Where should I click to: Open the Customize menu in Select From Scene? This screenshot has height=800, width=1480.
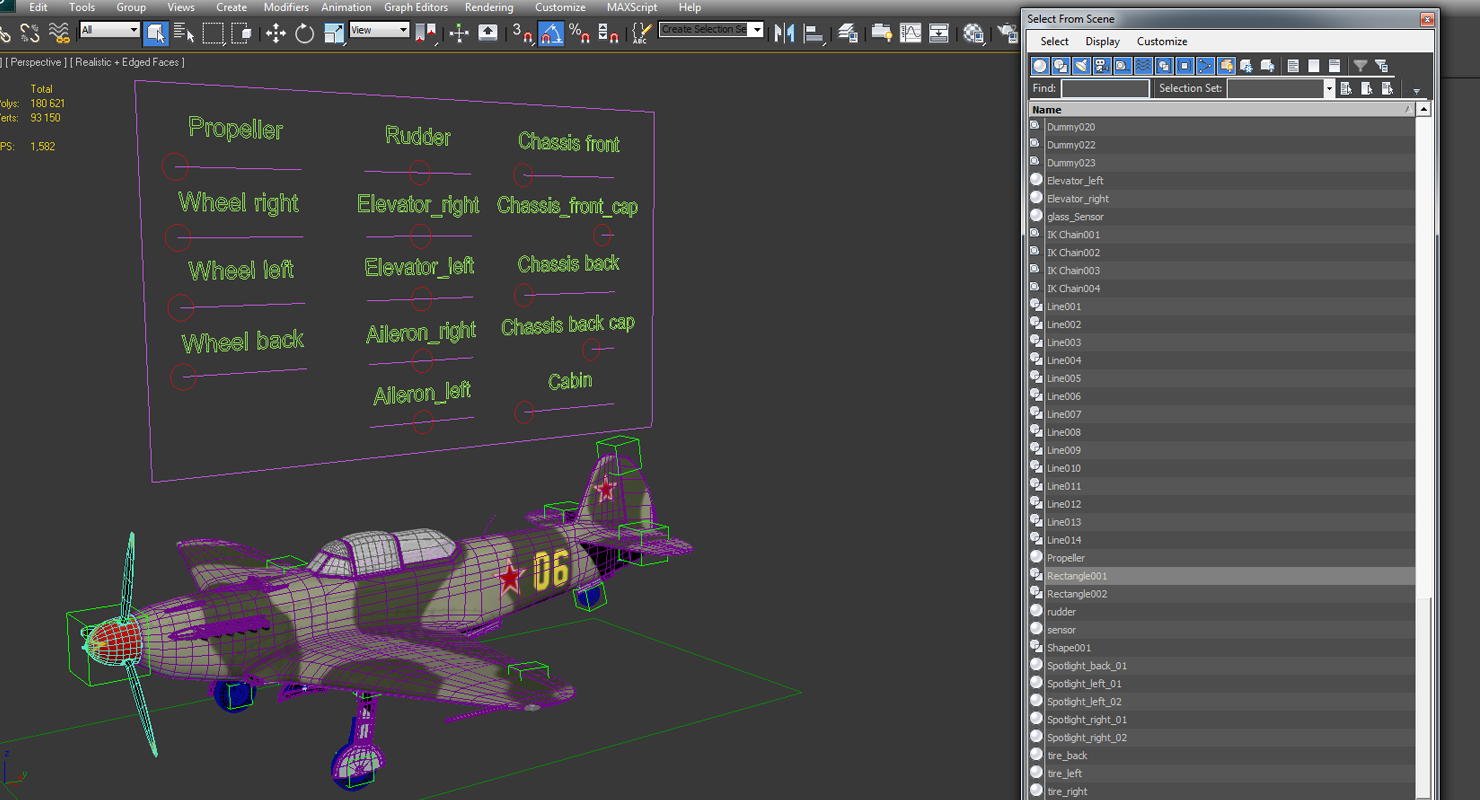(1162, 41)
